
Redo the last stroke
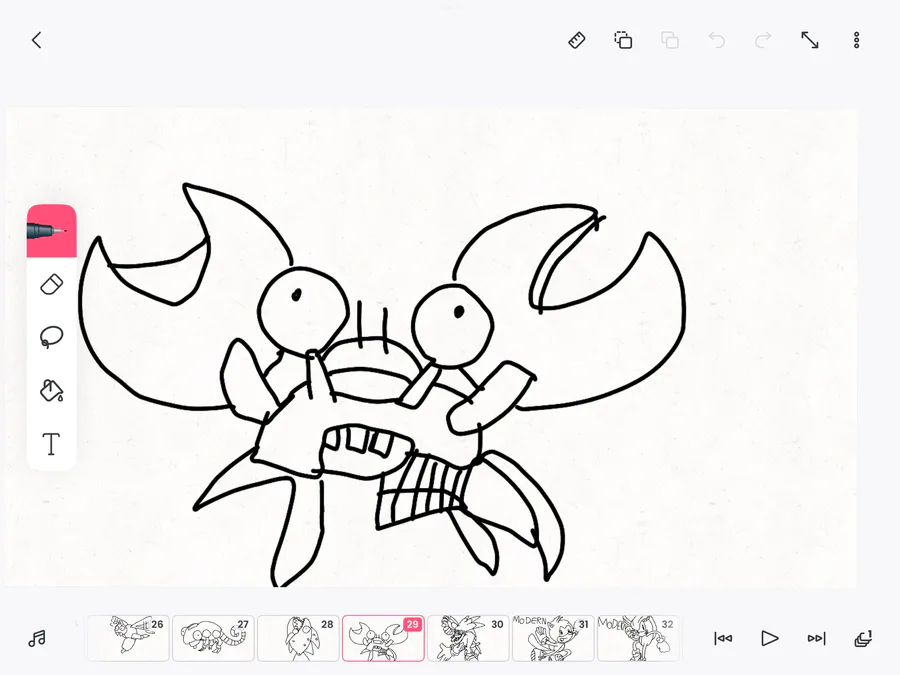click(763, 40)
